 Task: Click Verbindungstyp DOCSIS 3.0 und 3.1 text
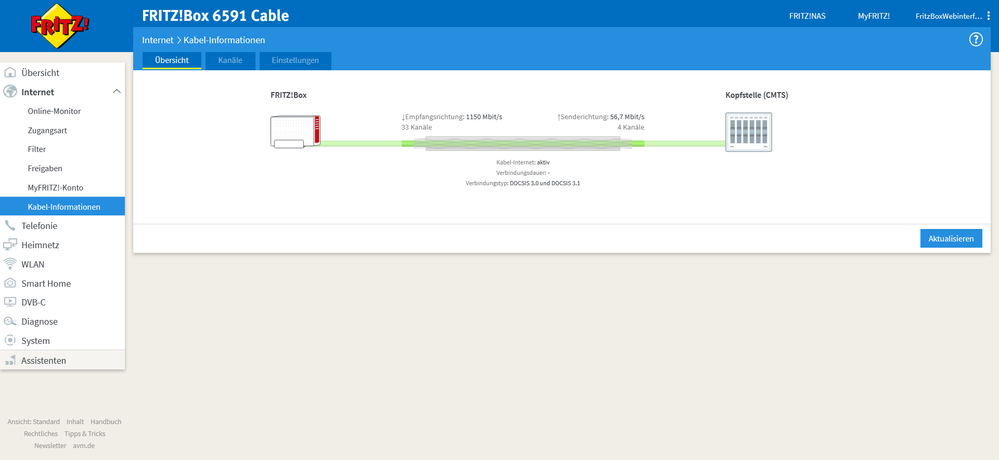tap(523, 183)
